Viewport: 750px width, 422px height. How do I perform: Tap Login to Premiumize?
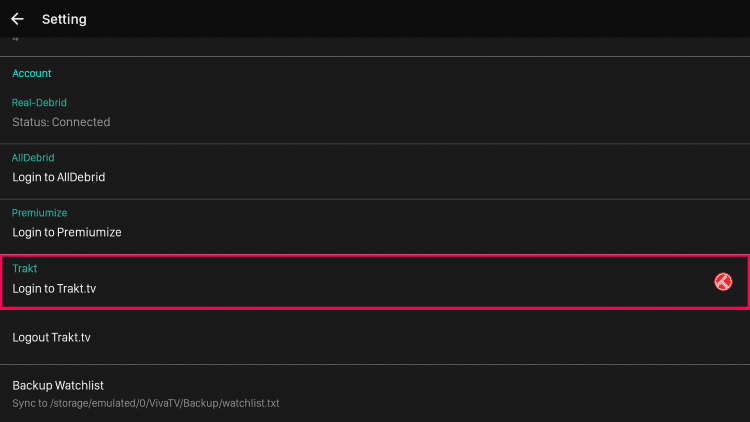(x=66, y=232)
